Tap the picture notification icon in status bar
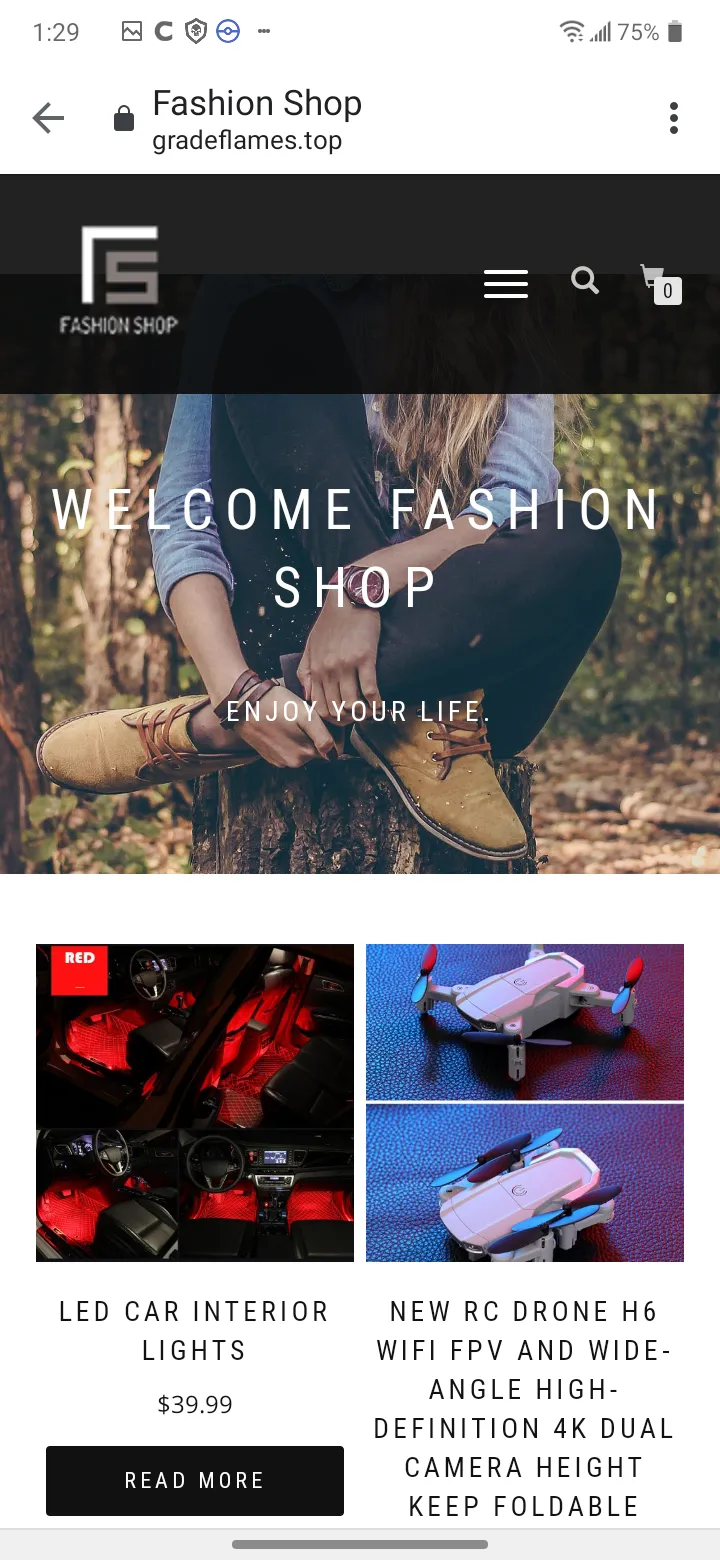 pyautogui.click(x=132, y=32)
